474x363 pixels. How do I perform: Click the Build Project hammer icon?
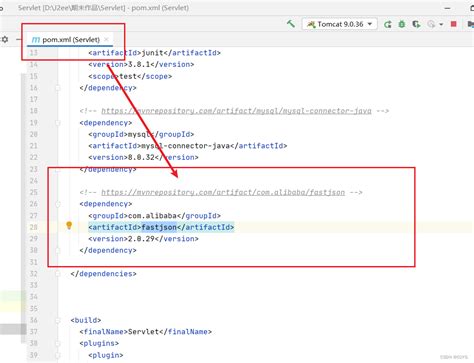tap(291, 24)
